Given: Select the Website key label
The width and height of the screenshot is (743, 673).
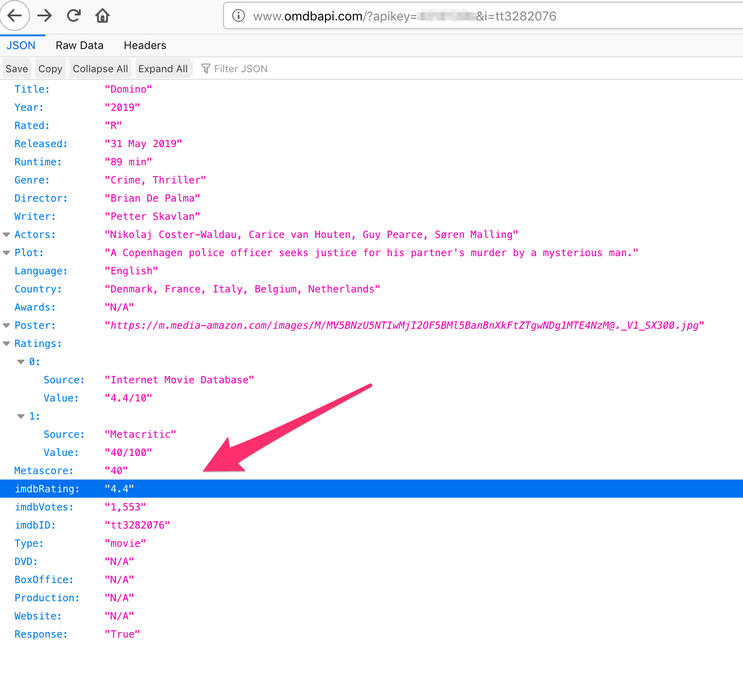Looking at the screenshot, I should 38,616.
